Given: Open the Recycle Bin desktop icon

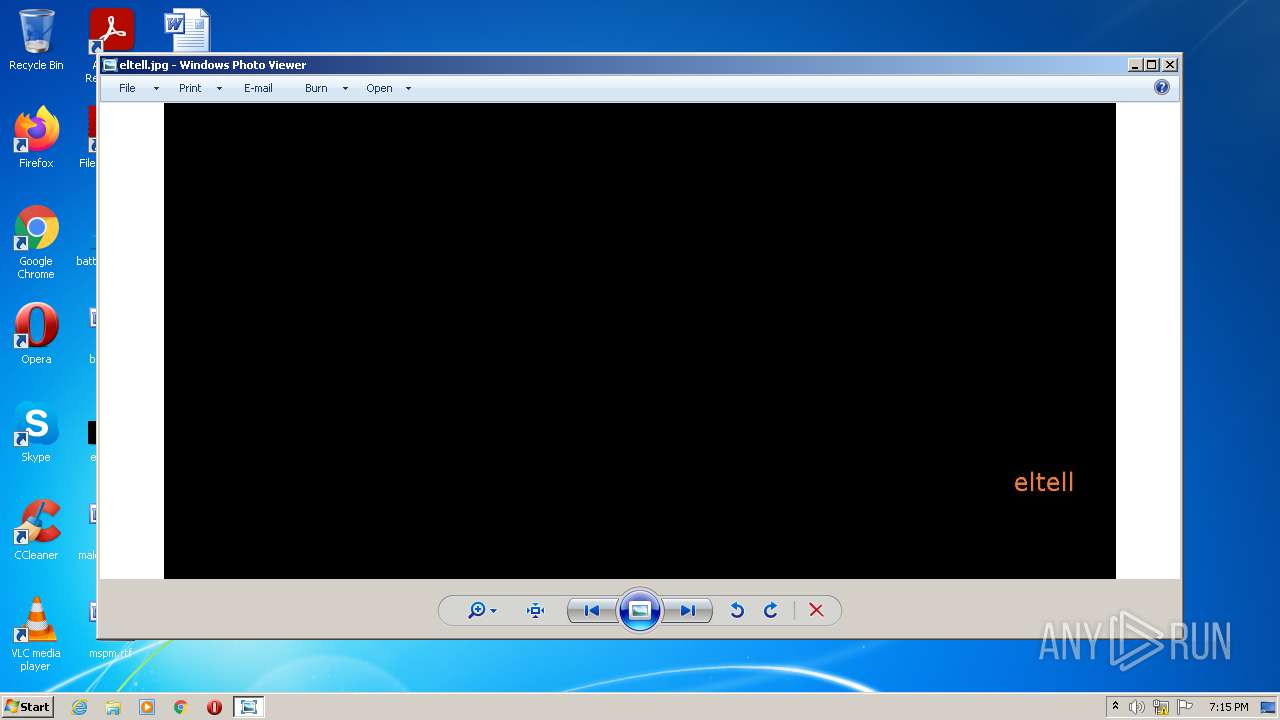Looking at the screenshot, I should click(36, 40).
